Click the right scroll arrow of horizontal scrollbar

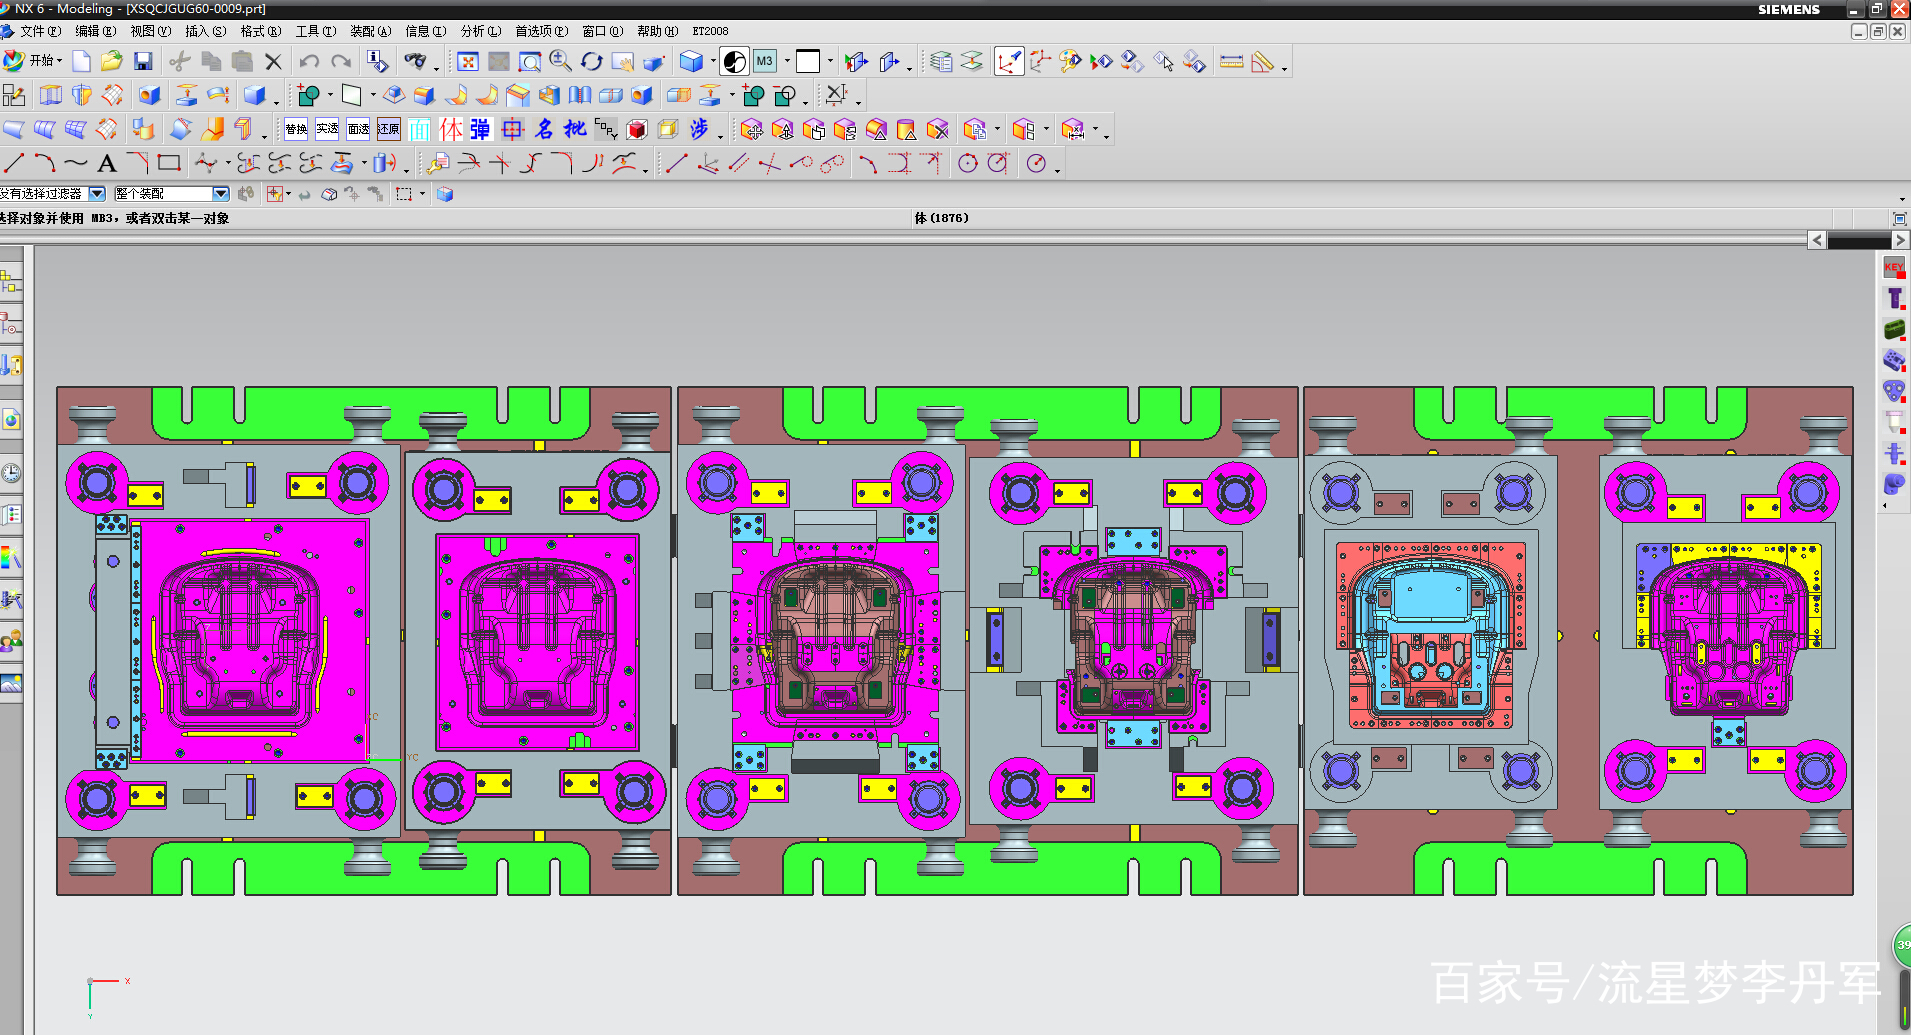1900,240
